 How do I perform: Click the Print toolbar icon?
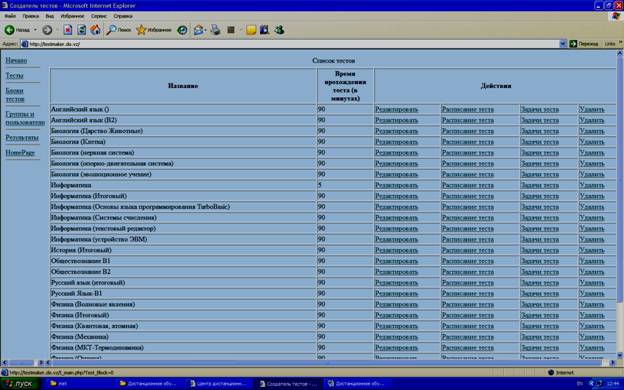[215, 30]
